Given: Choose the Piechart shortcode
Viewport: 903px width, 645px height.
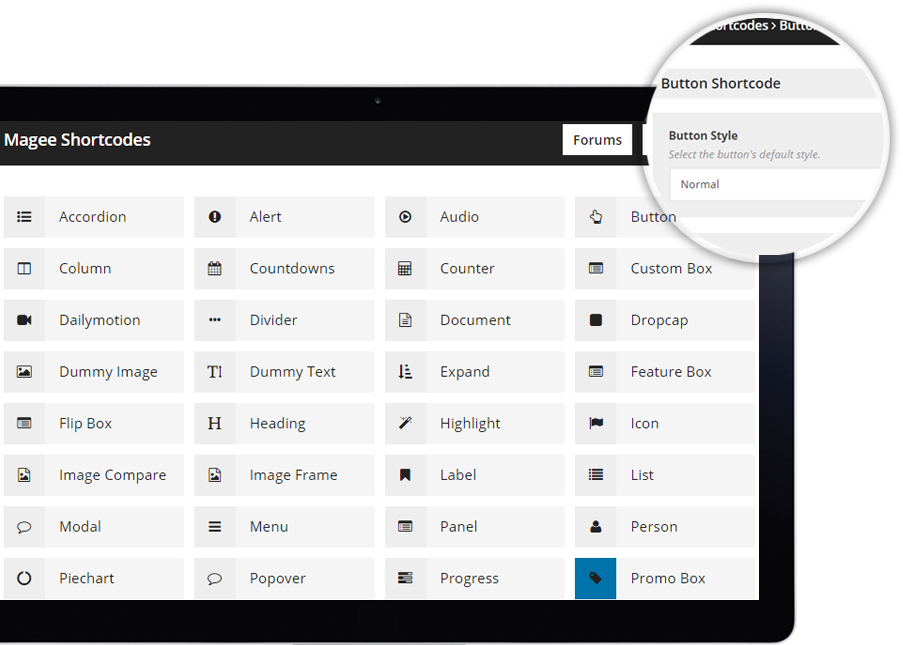Looking at the screenshot, I should 94,578.
